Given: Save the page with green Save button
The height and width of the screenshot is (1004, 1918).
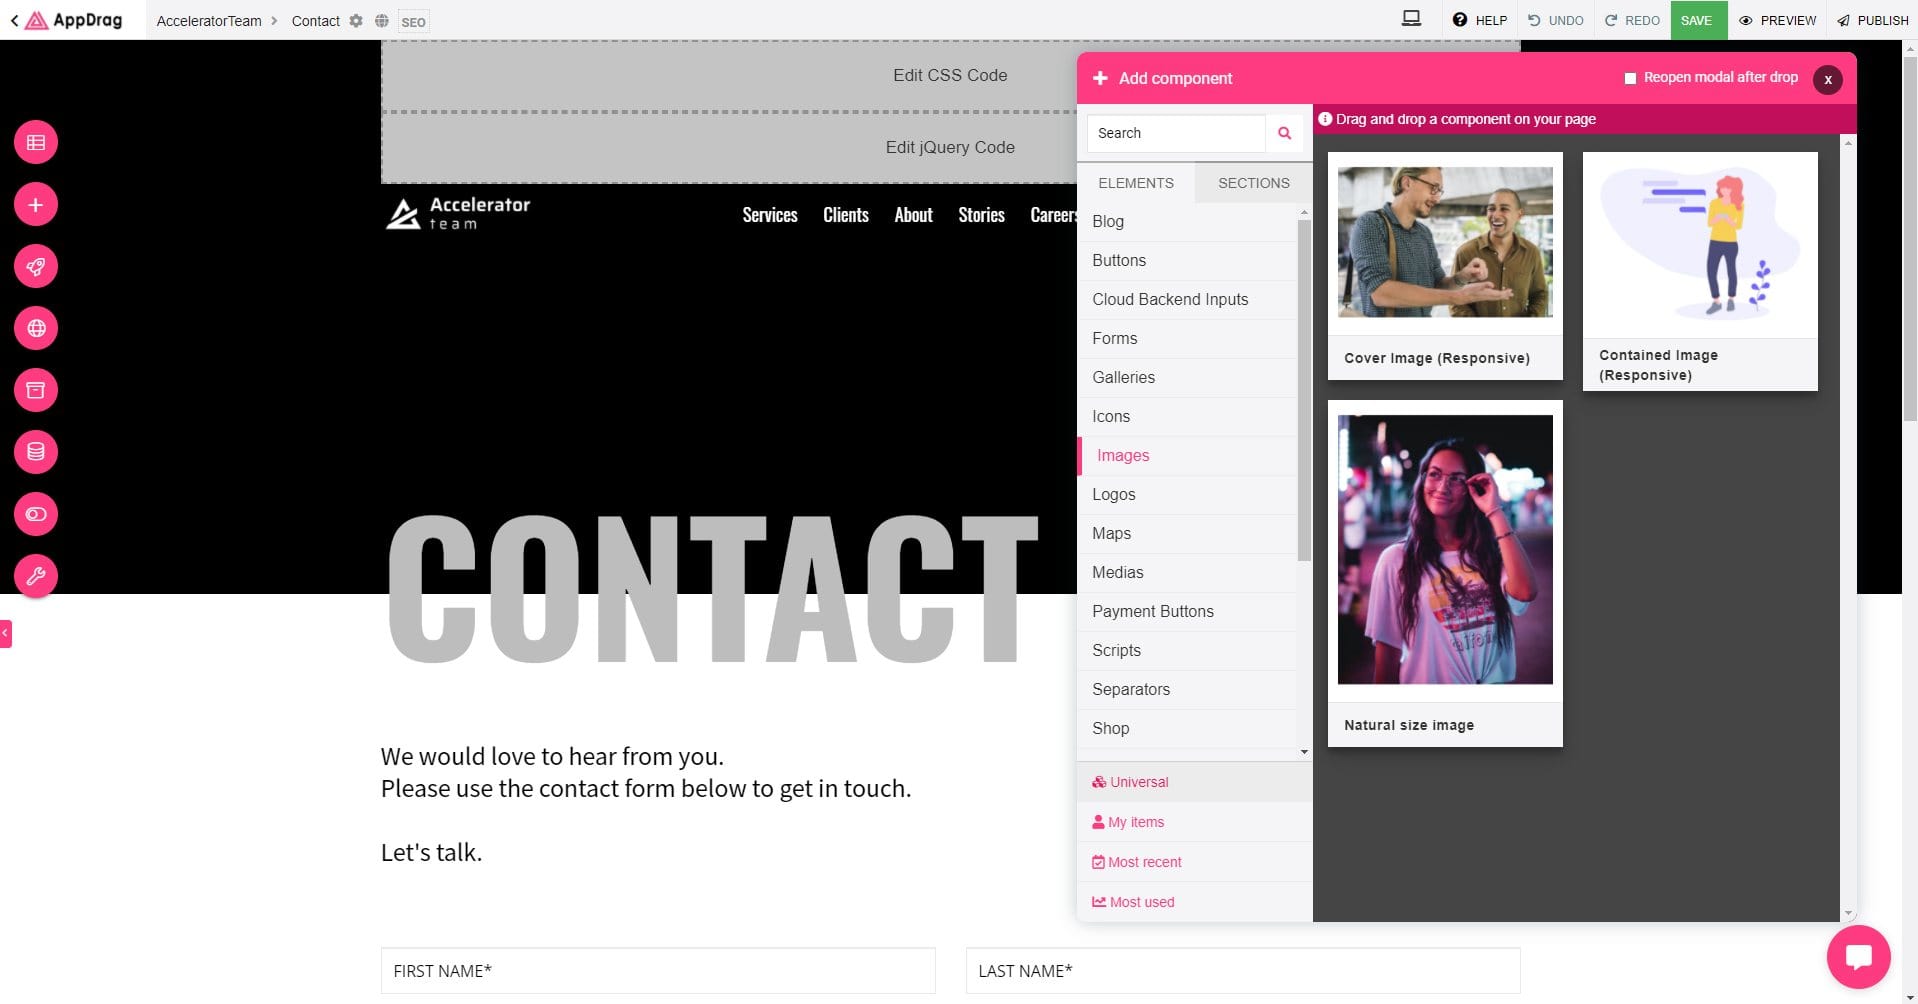Looking at the screenshot, I should coord(1698,20).
